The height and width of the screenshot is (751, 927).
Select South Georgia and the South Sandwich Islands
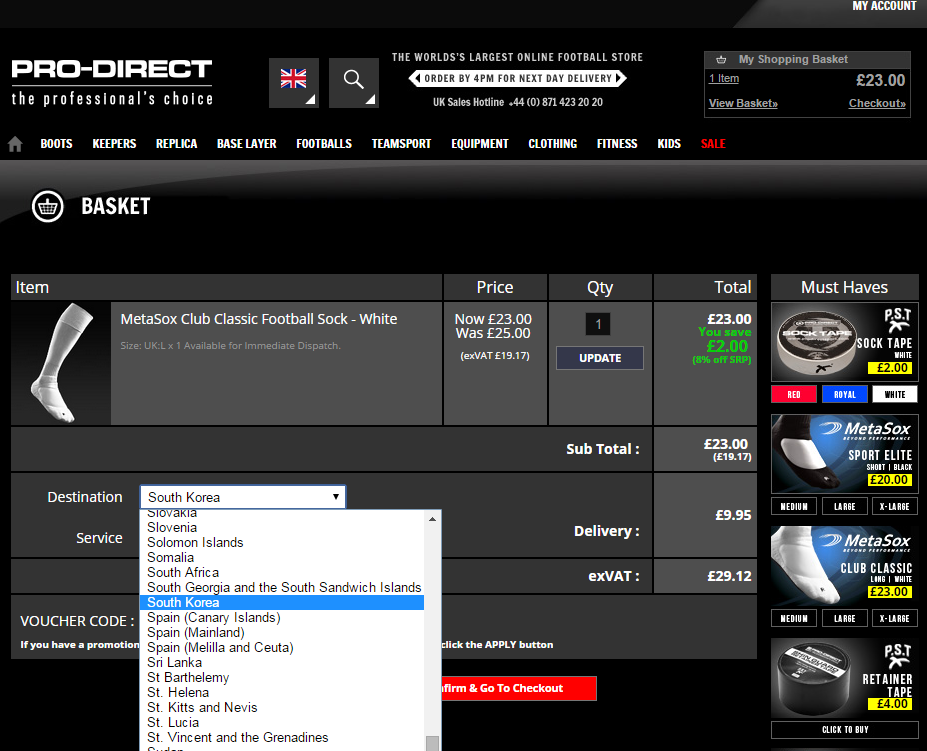click(x=281, y=588)
